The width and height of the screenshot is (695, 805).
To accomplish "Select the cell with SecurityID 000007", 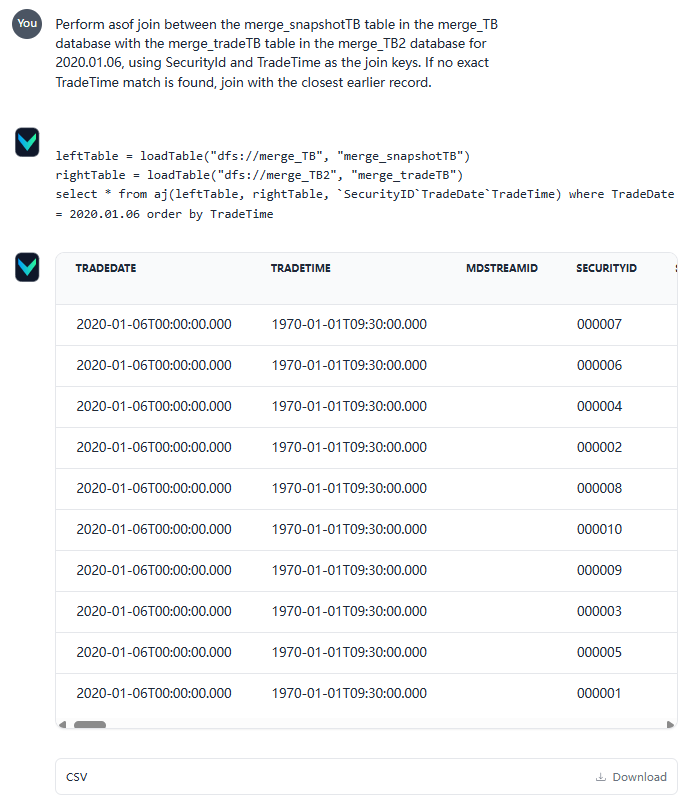I will [599, 324].
